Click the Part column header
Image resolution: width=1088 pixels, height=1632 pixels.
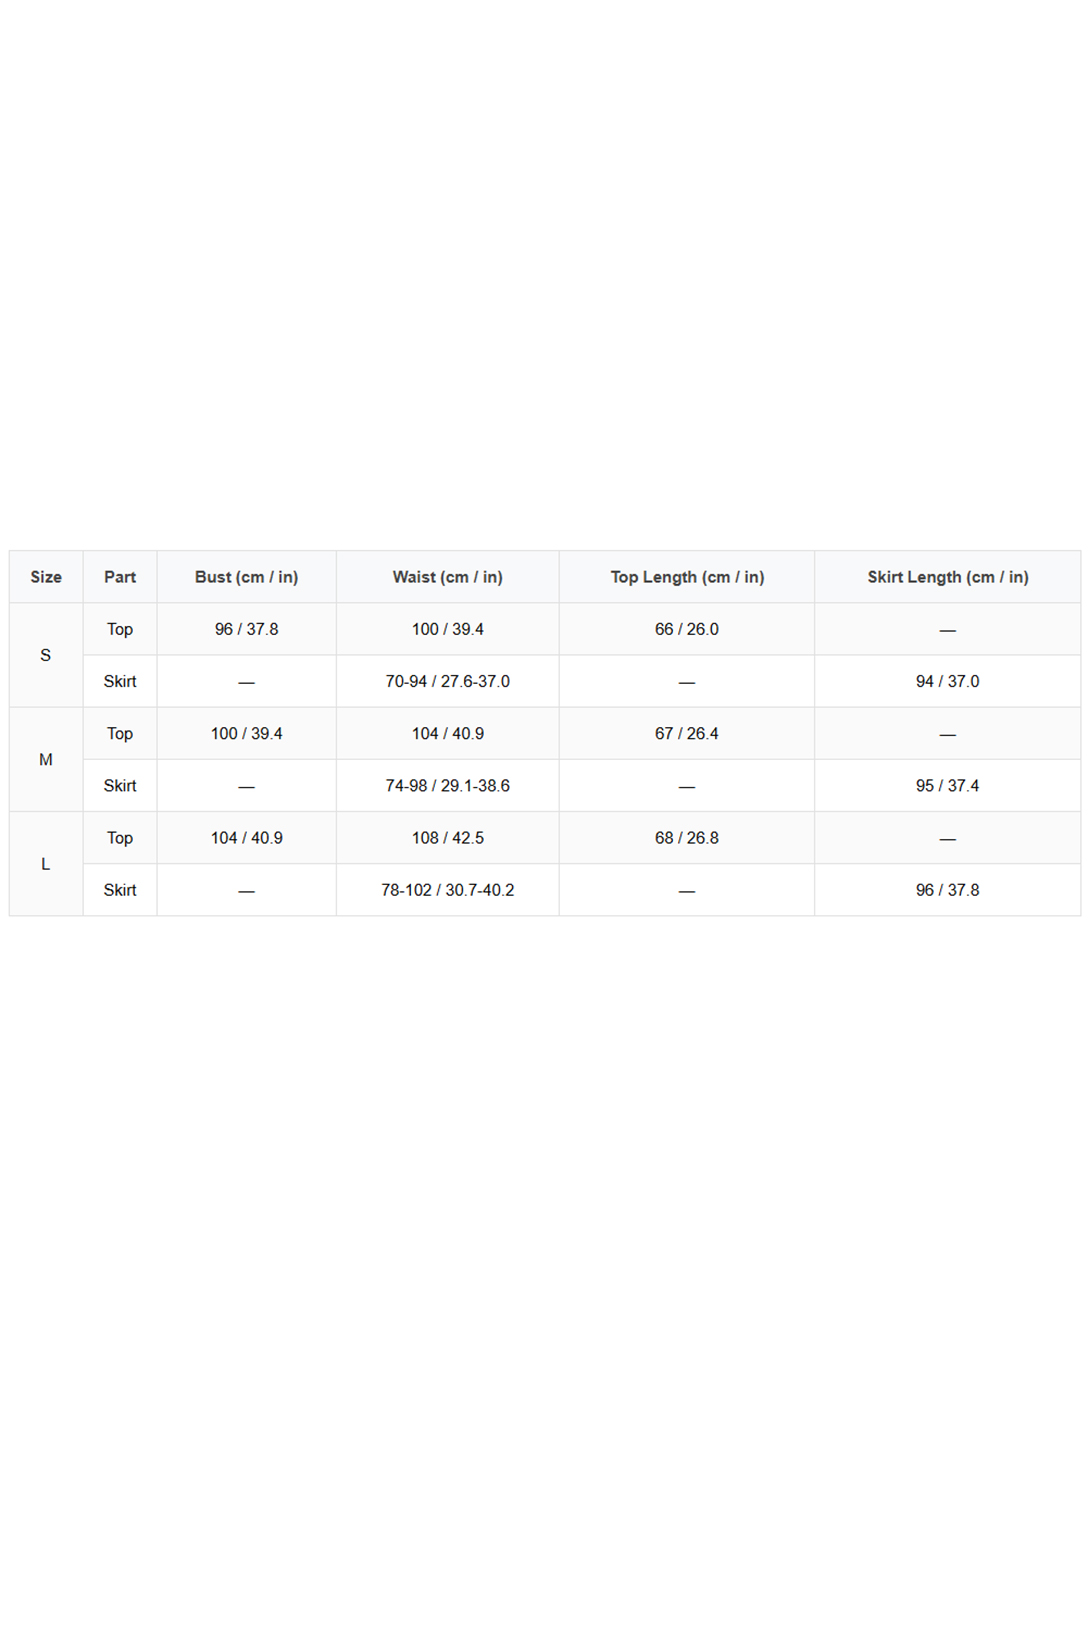[120, 577]
